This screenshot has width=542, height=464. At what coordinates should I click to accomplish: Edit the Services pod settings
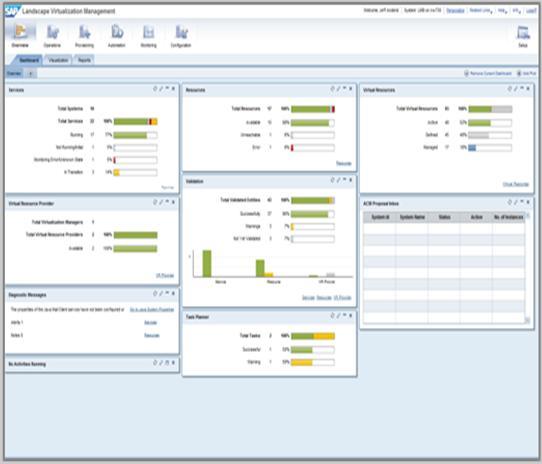click(x=161, y=89)
